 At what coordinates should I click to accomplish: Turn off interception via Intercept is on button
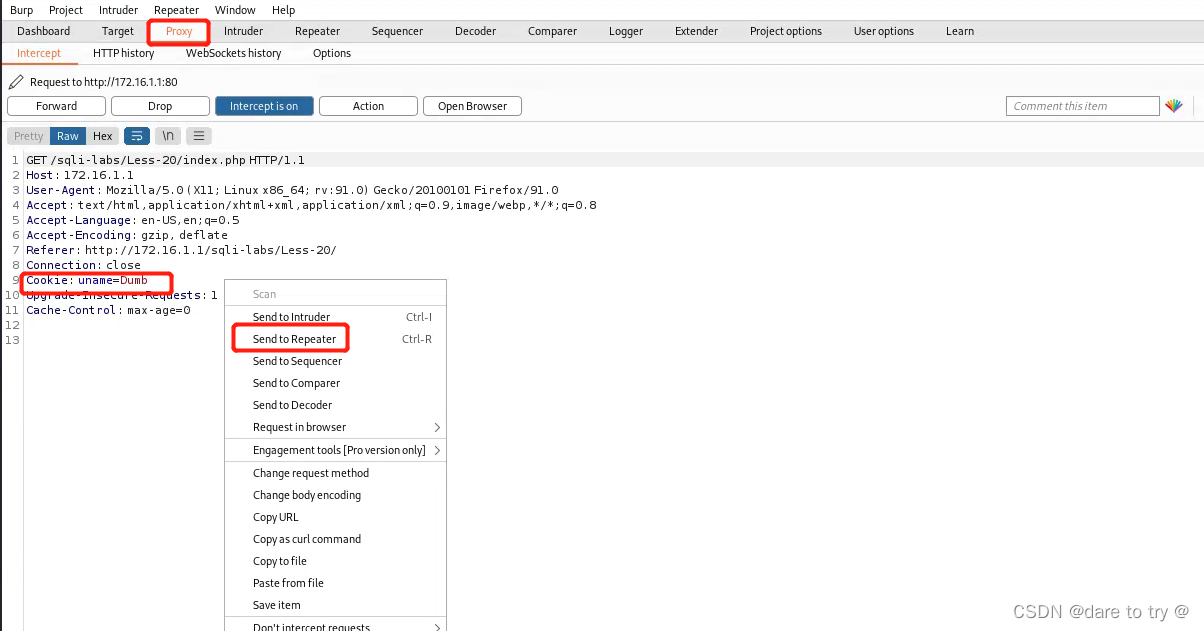tap(263, 105)
